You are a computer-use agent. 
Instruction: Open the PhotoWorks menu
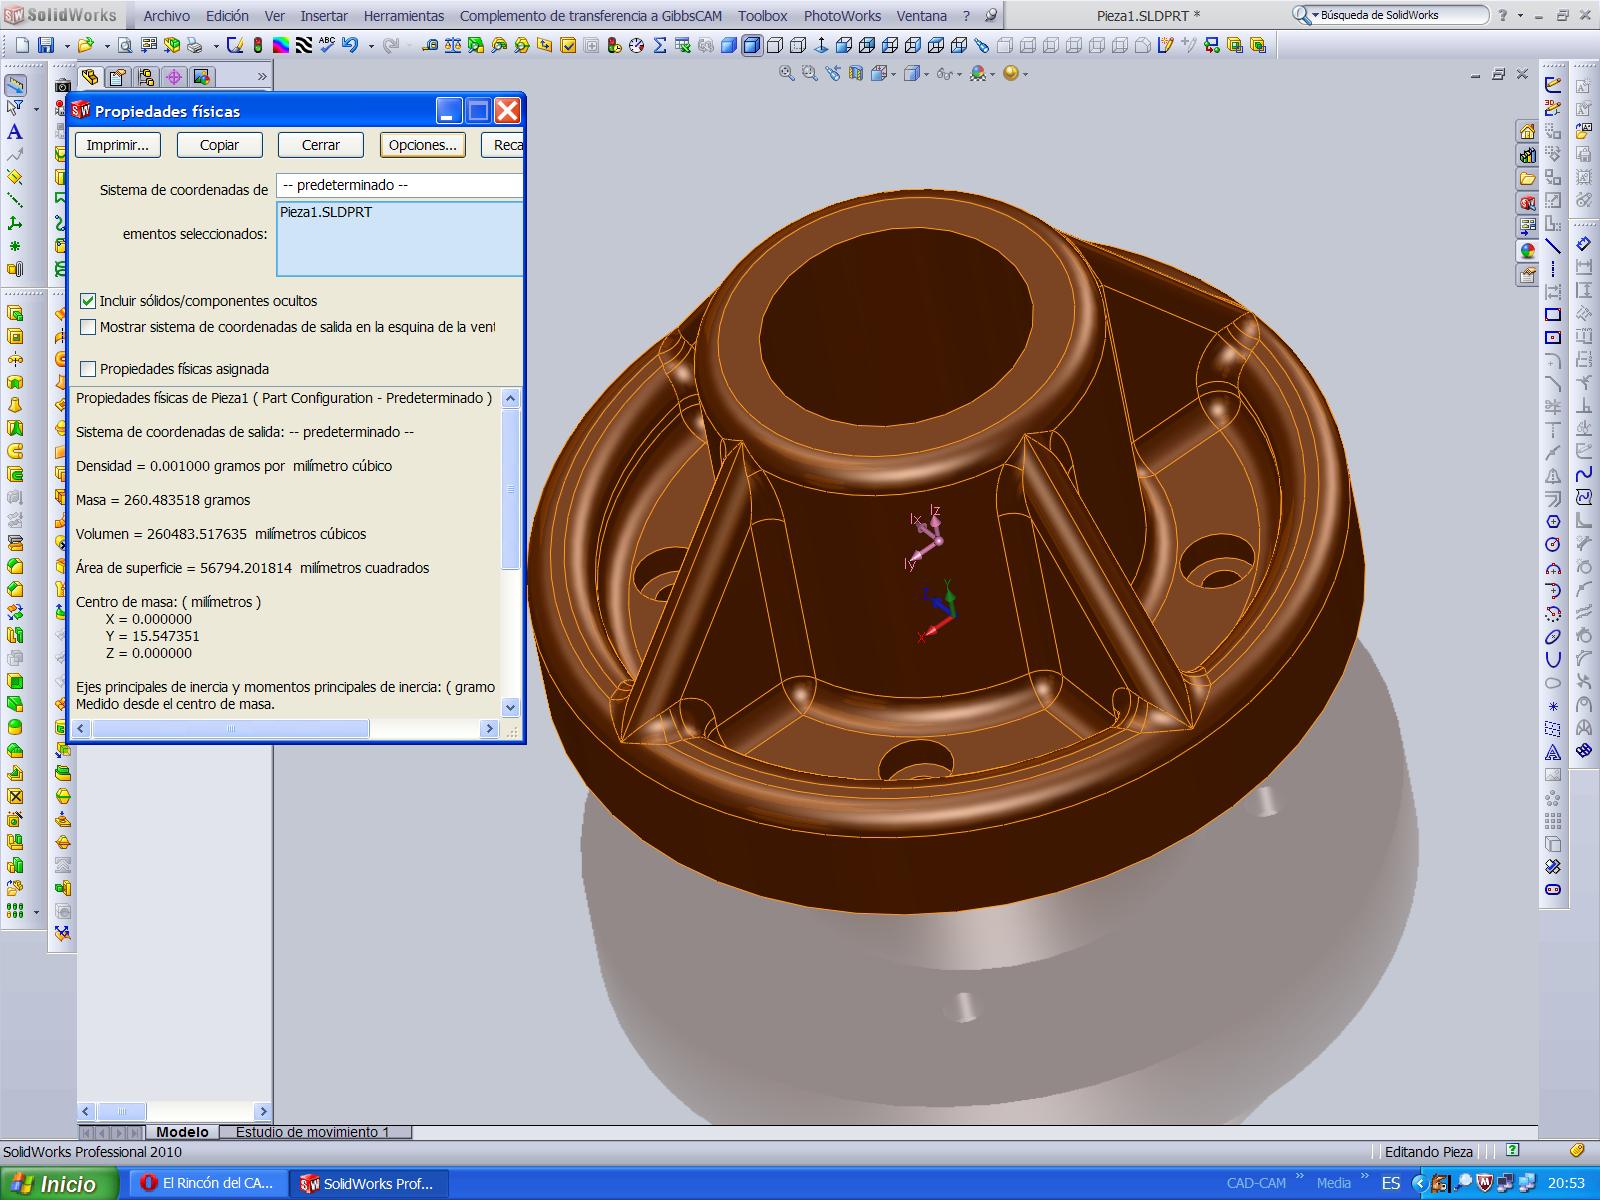click(842, 16)
